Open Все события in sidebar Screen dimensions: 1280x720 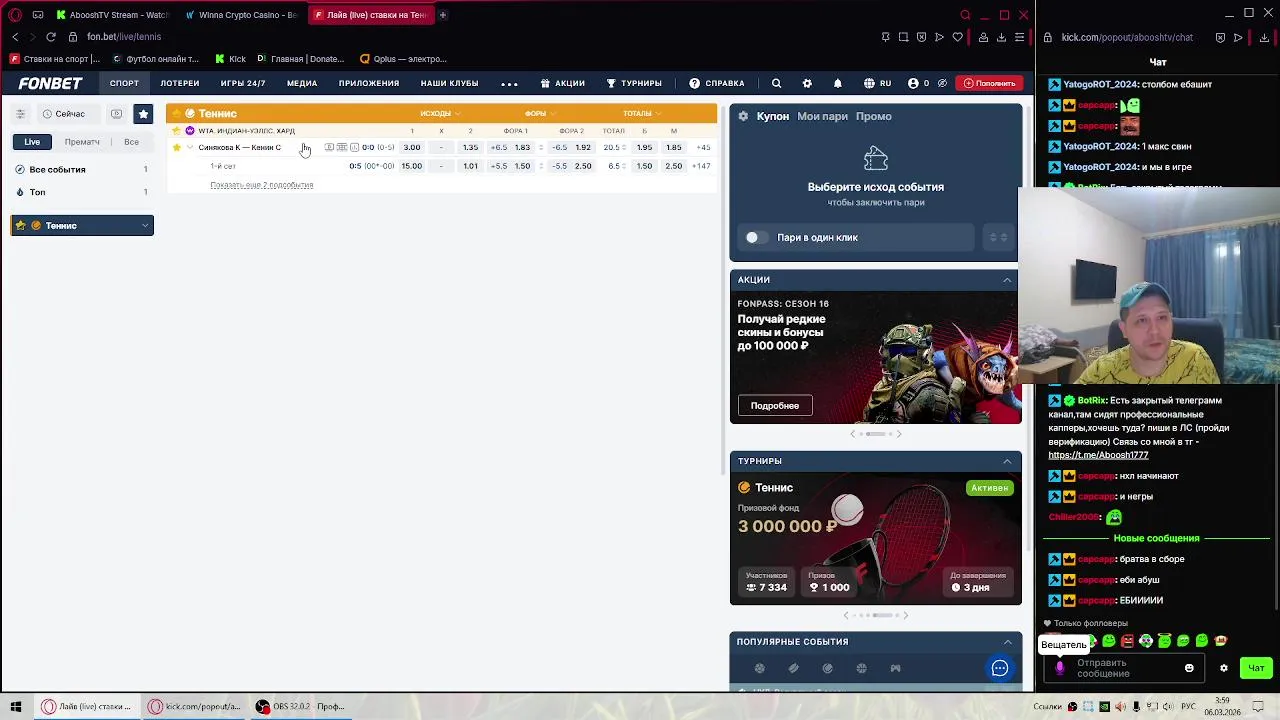click(82, 169)
